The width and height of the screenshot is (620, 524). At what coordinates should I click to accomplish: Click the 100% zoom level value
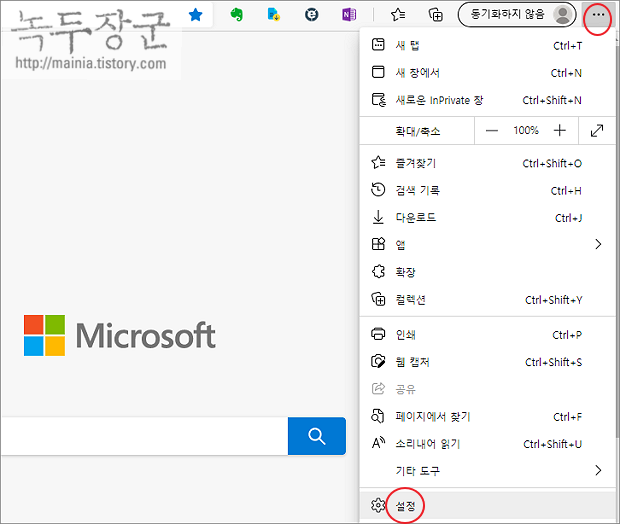[x=526, y=131]
